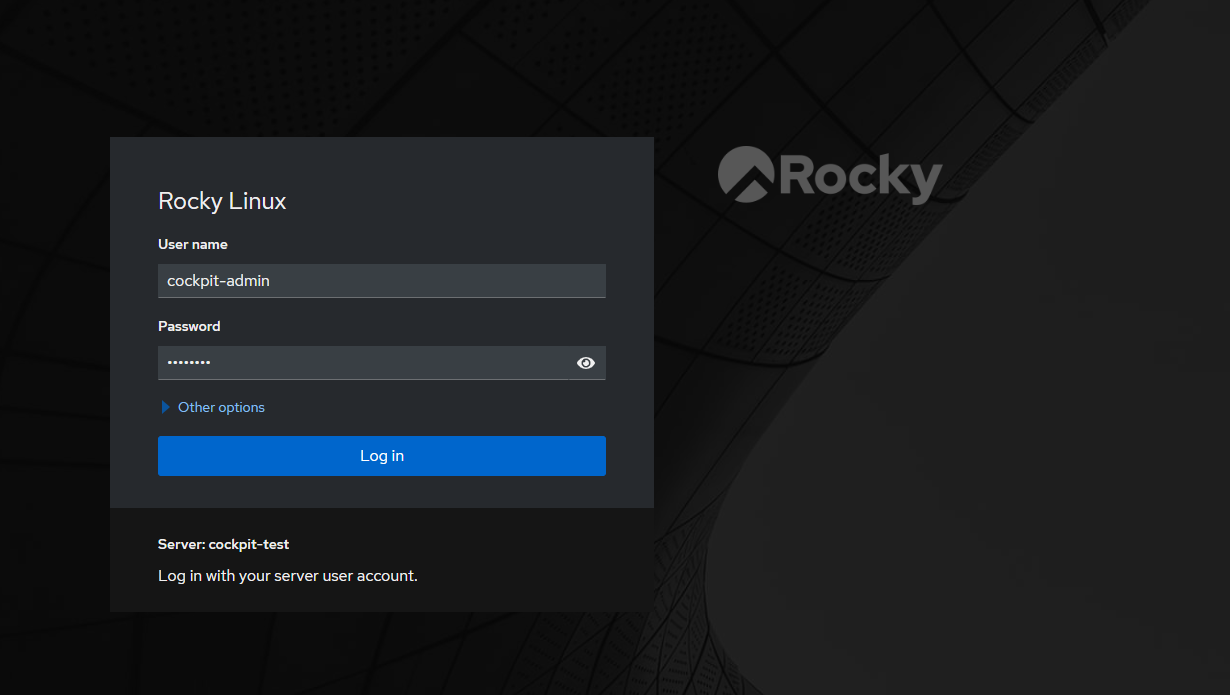Expand the Other options section
The height and width of the screenshot is (695, 1230).
coord(213,407)
